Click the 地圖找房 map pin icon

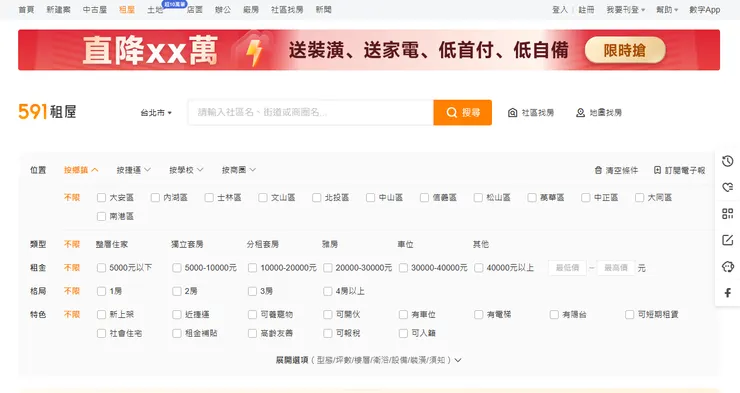pyautogui.click(x=580, y=113)
